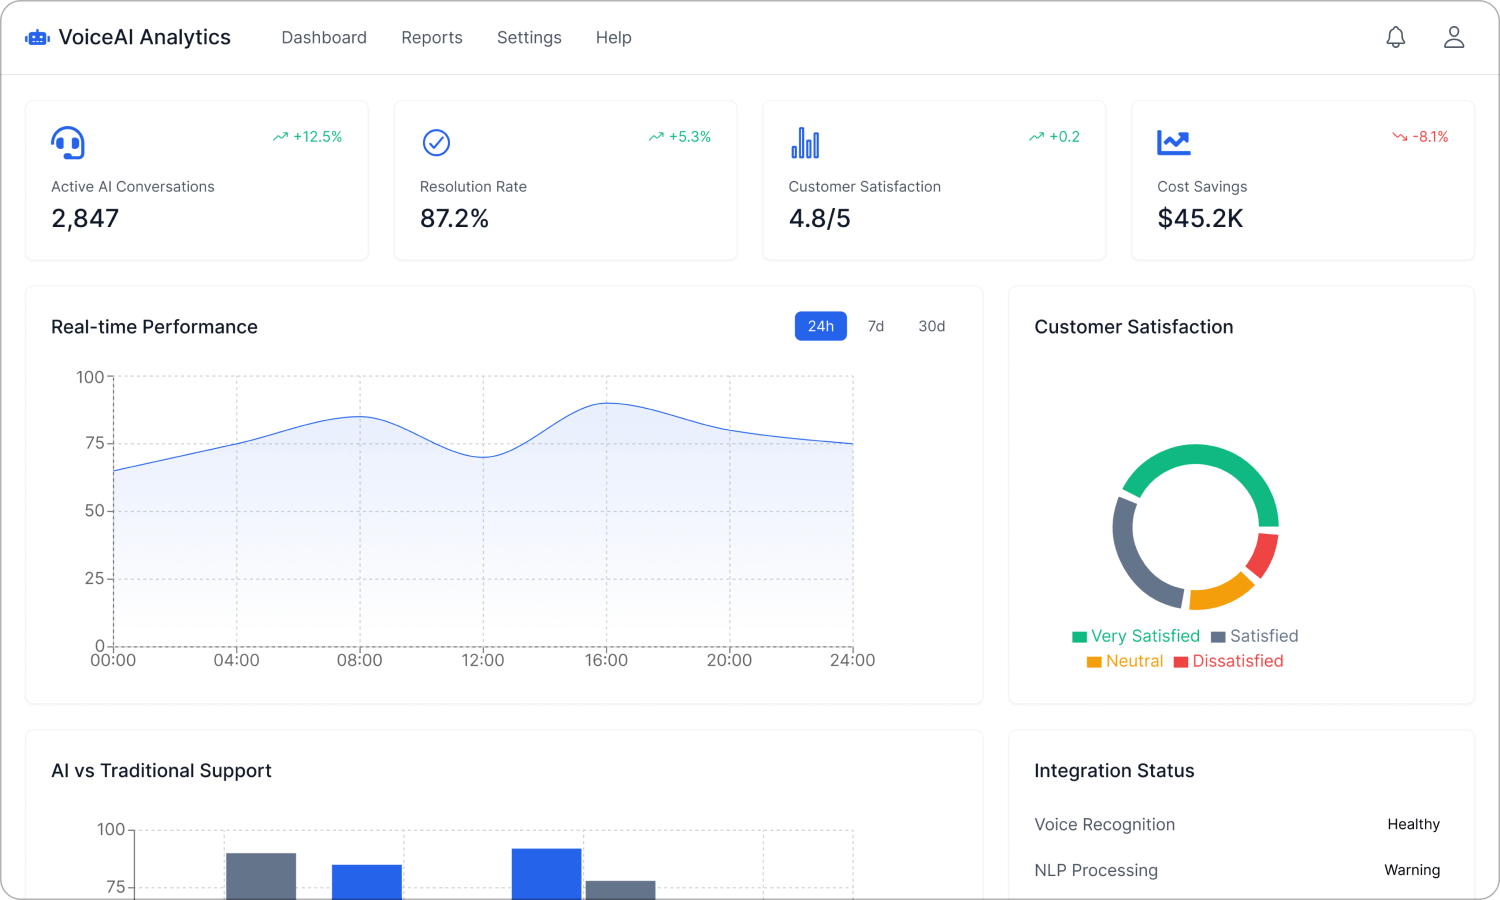Select the 30d time range option

(x=931, y=326)
